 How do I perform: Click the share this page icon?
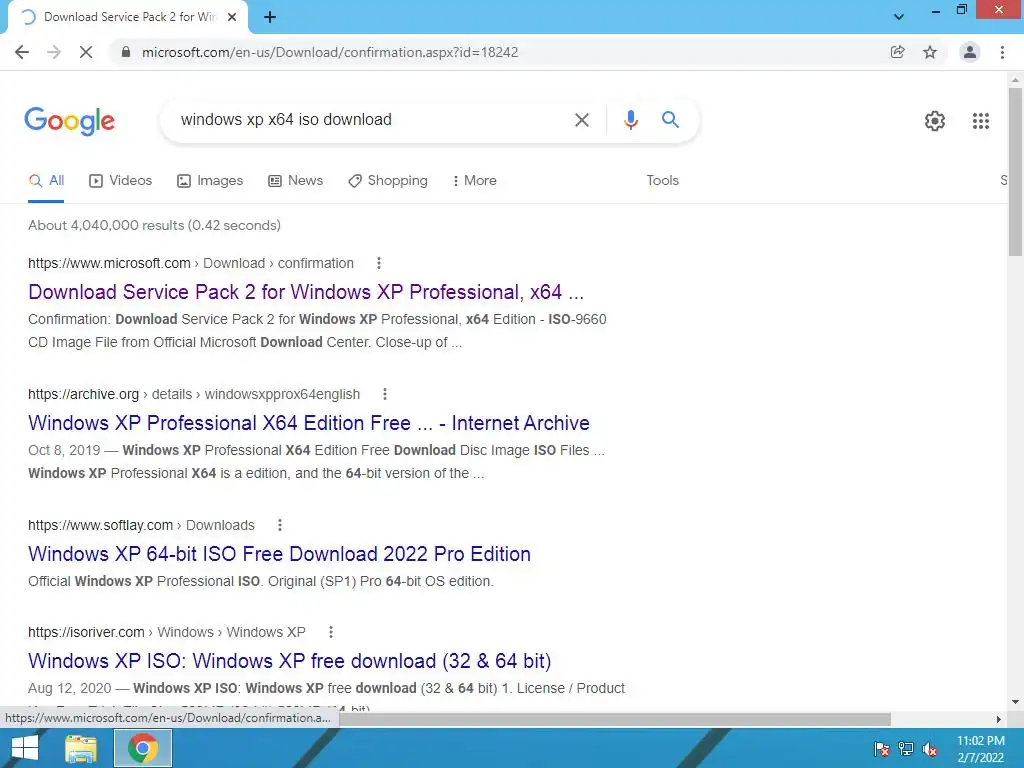coord(898,52)
